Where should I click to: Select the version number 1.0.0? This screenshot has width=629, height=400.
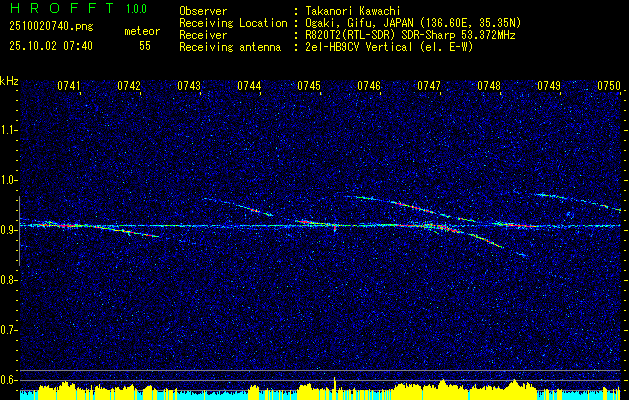(x=136, y=9)
